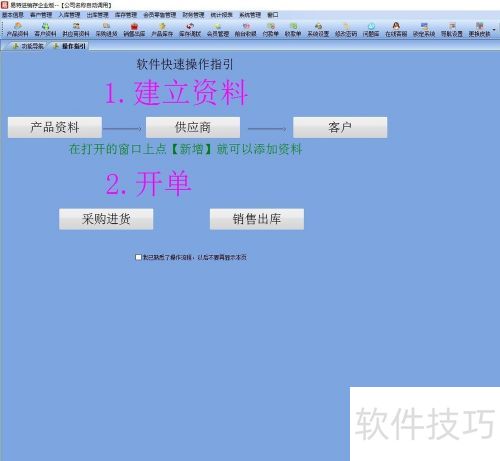Open 产品资料 toolbar icon

(x=17, y=29)
